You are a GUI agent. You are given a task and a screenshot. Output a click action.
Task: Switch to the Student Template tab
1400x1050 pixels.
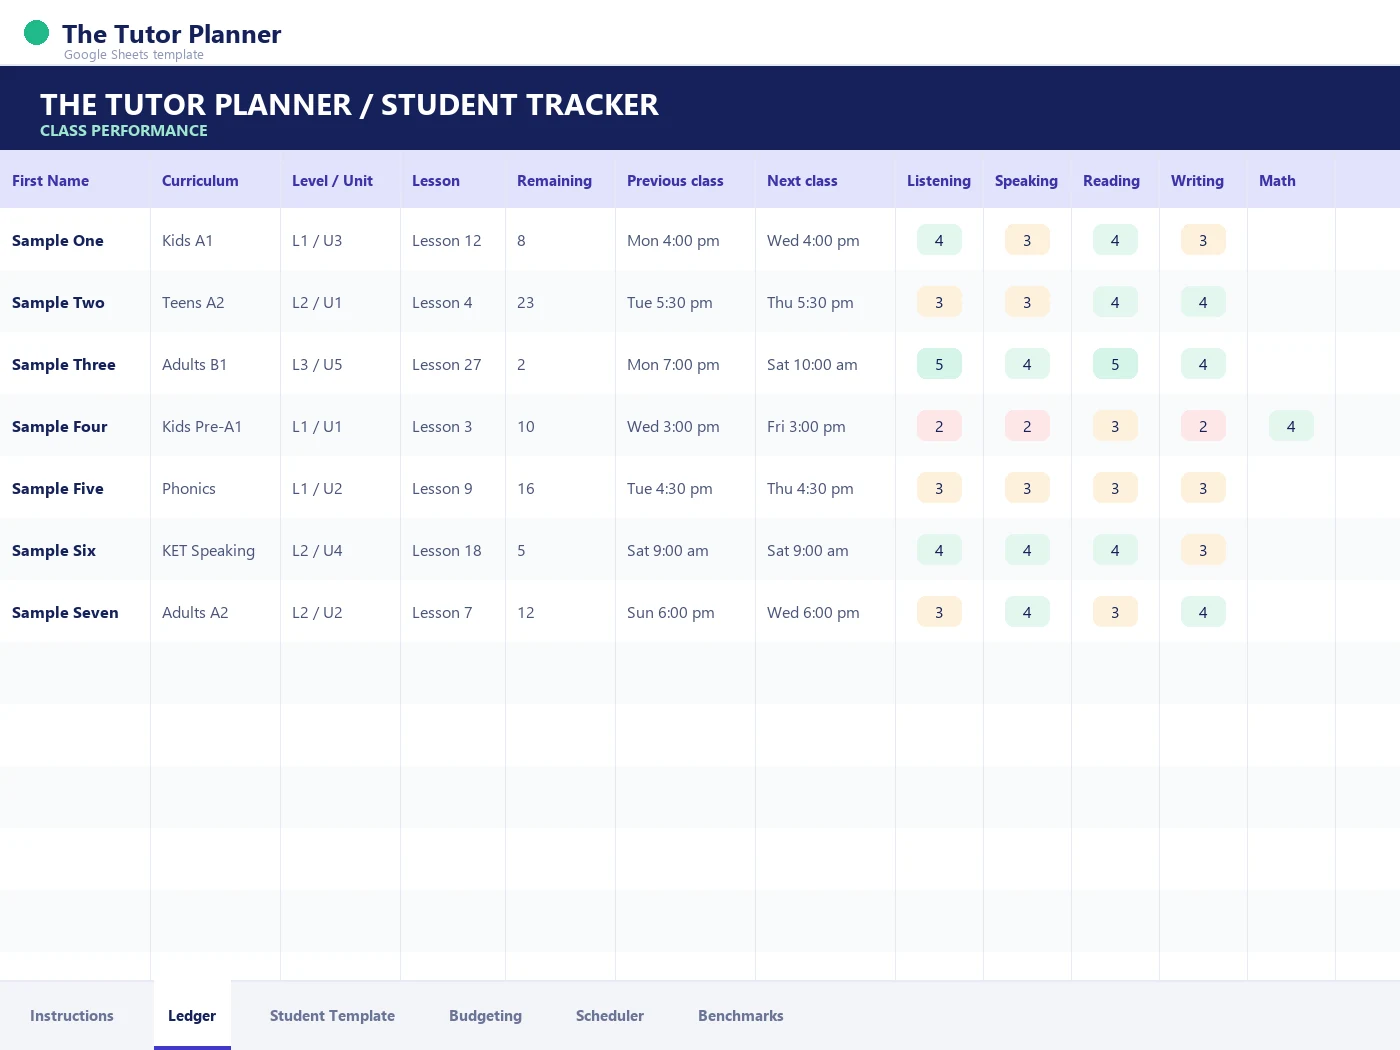332,1016
